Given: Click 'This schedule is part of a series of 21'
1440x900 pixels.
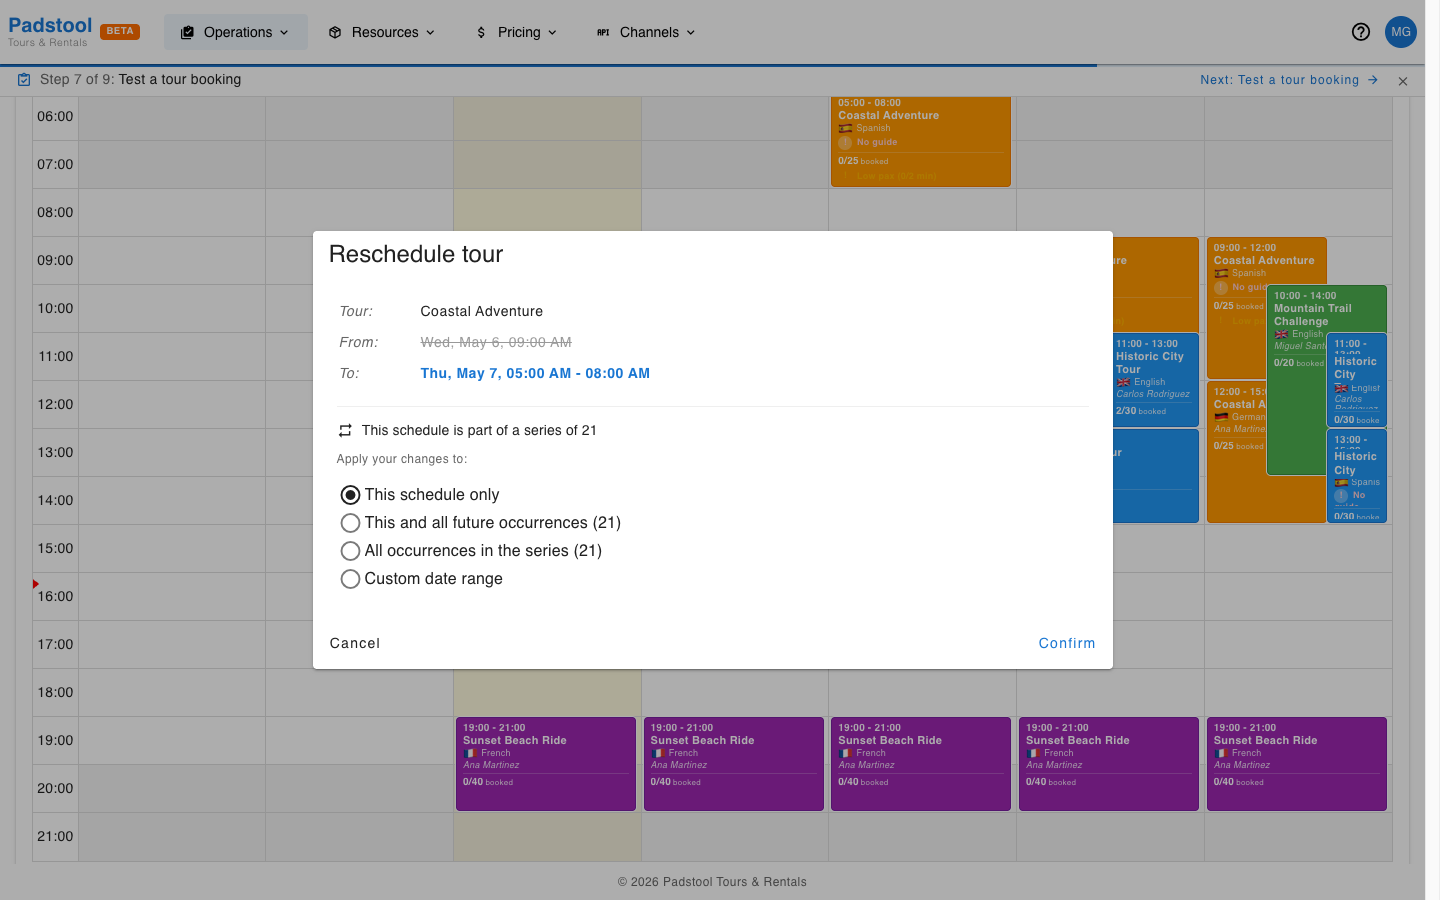Looking at the screenshot, I should [479, 430].
